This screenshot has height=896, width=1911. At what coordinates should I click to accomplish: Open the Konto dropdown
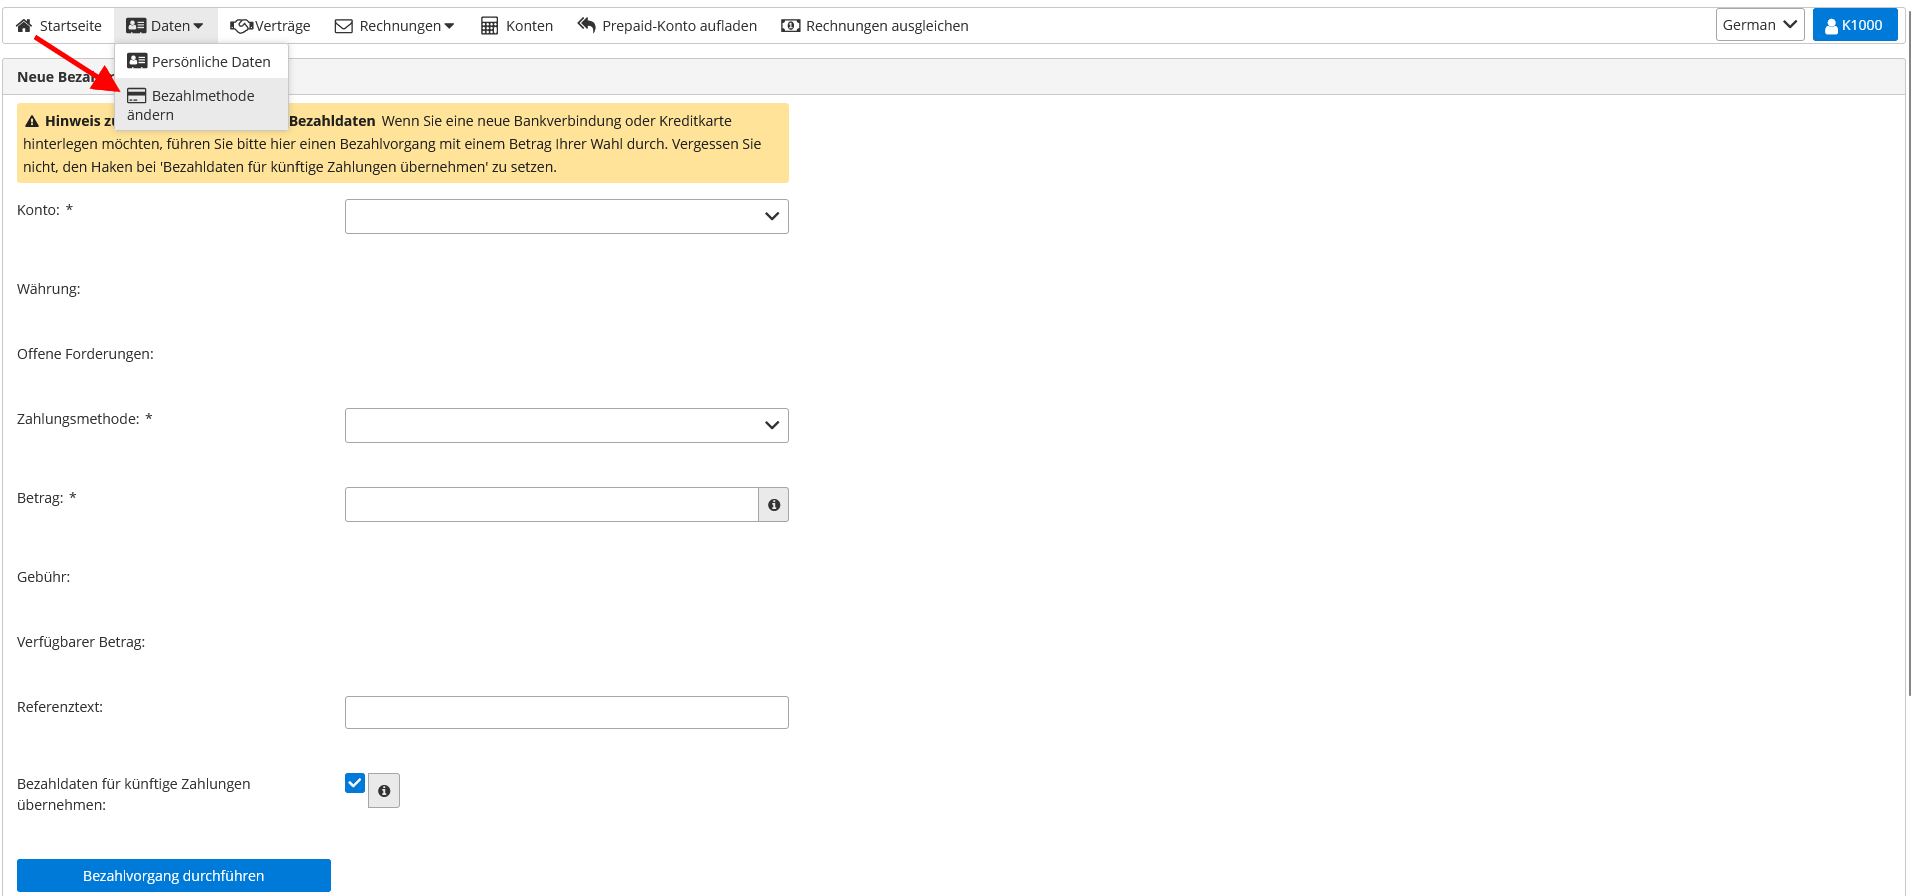point(566,217)
